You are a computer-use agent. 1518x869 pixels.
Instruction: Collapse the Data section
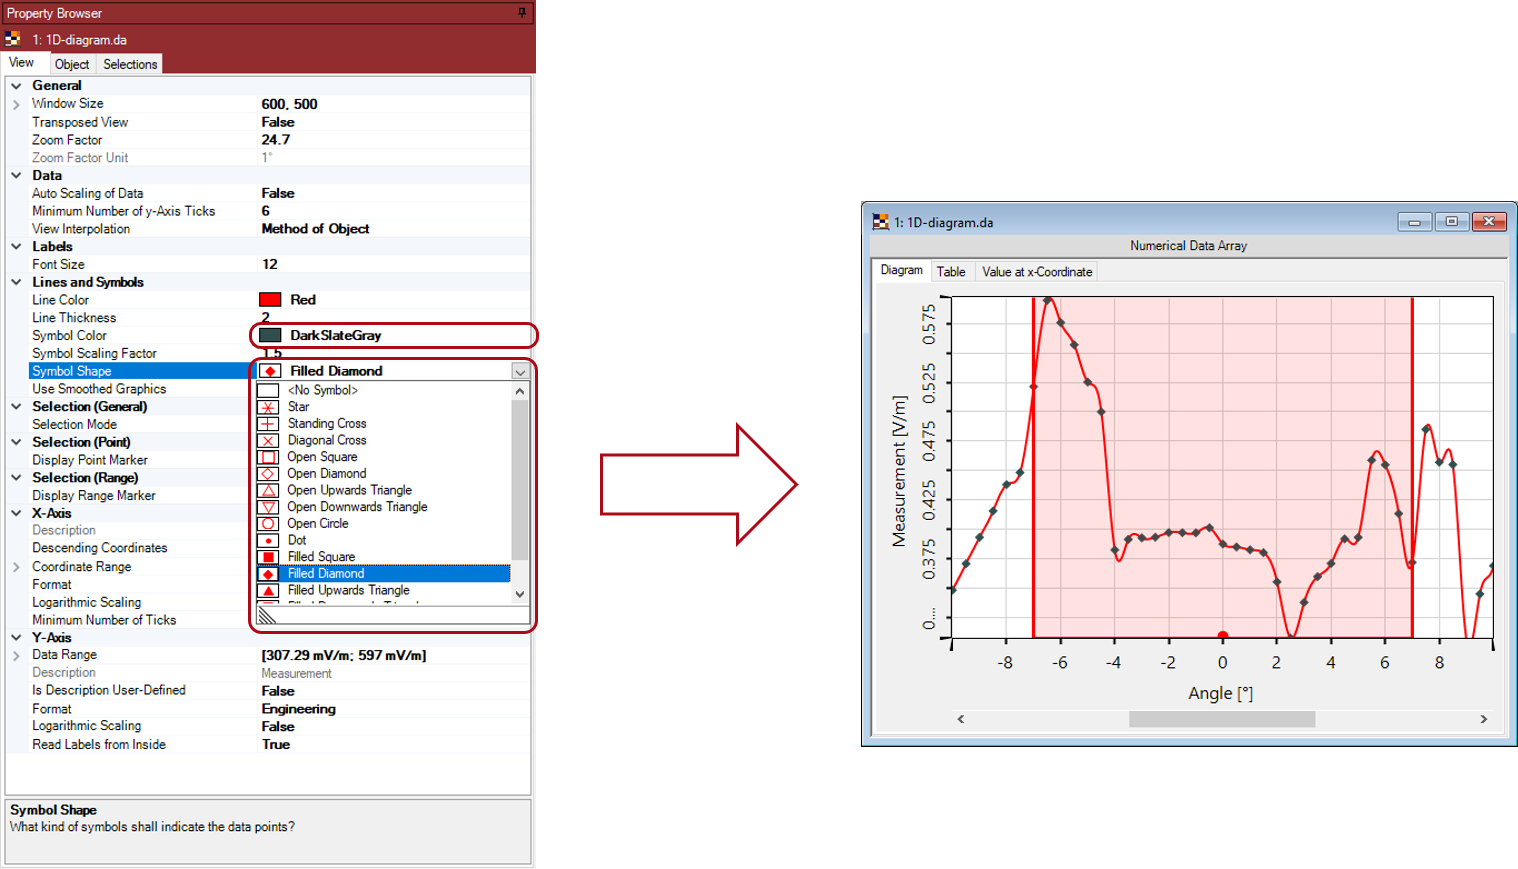coord(17,175)
